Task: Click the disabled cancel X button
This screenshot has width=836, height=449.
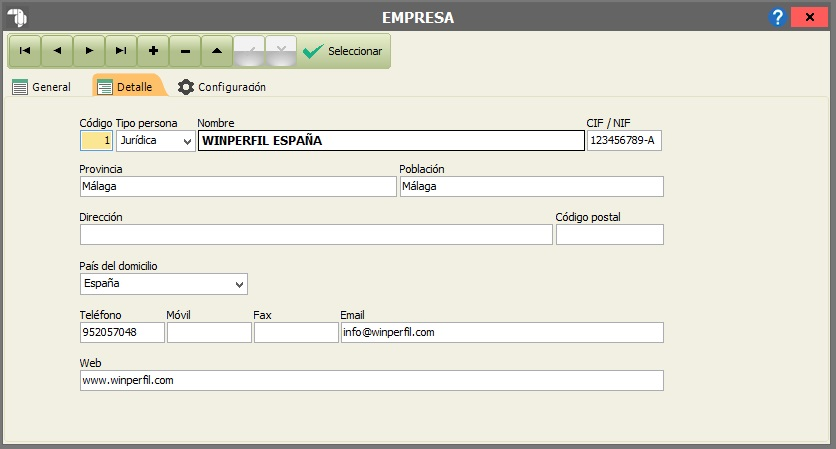Action: (281, 51)
